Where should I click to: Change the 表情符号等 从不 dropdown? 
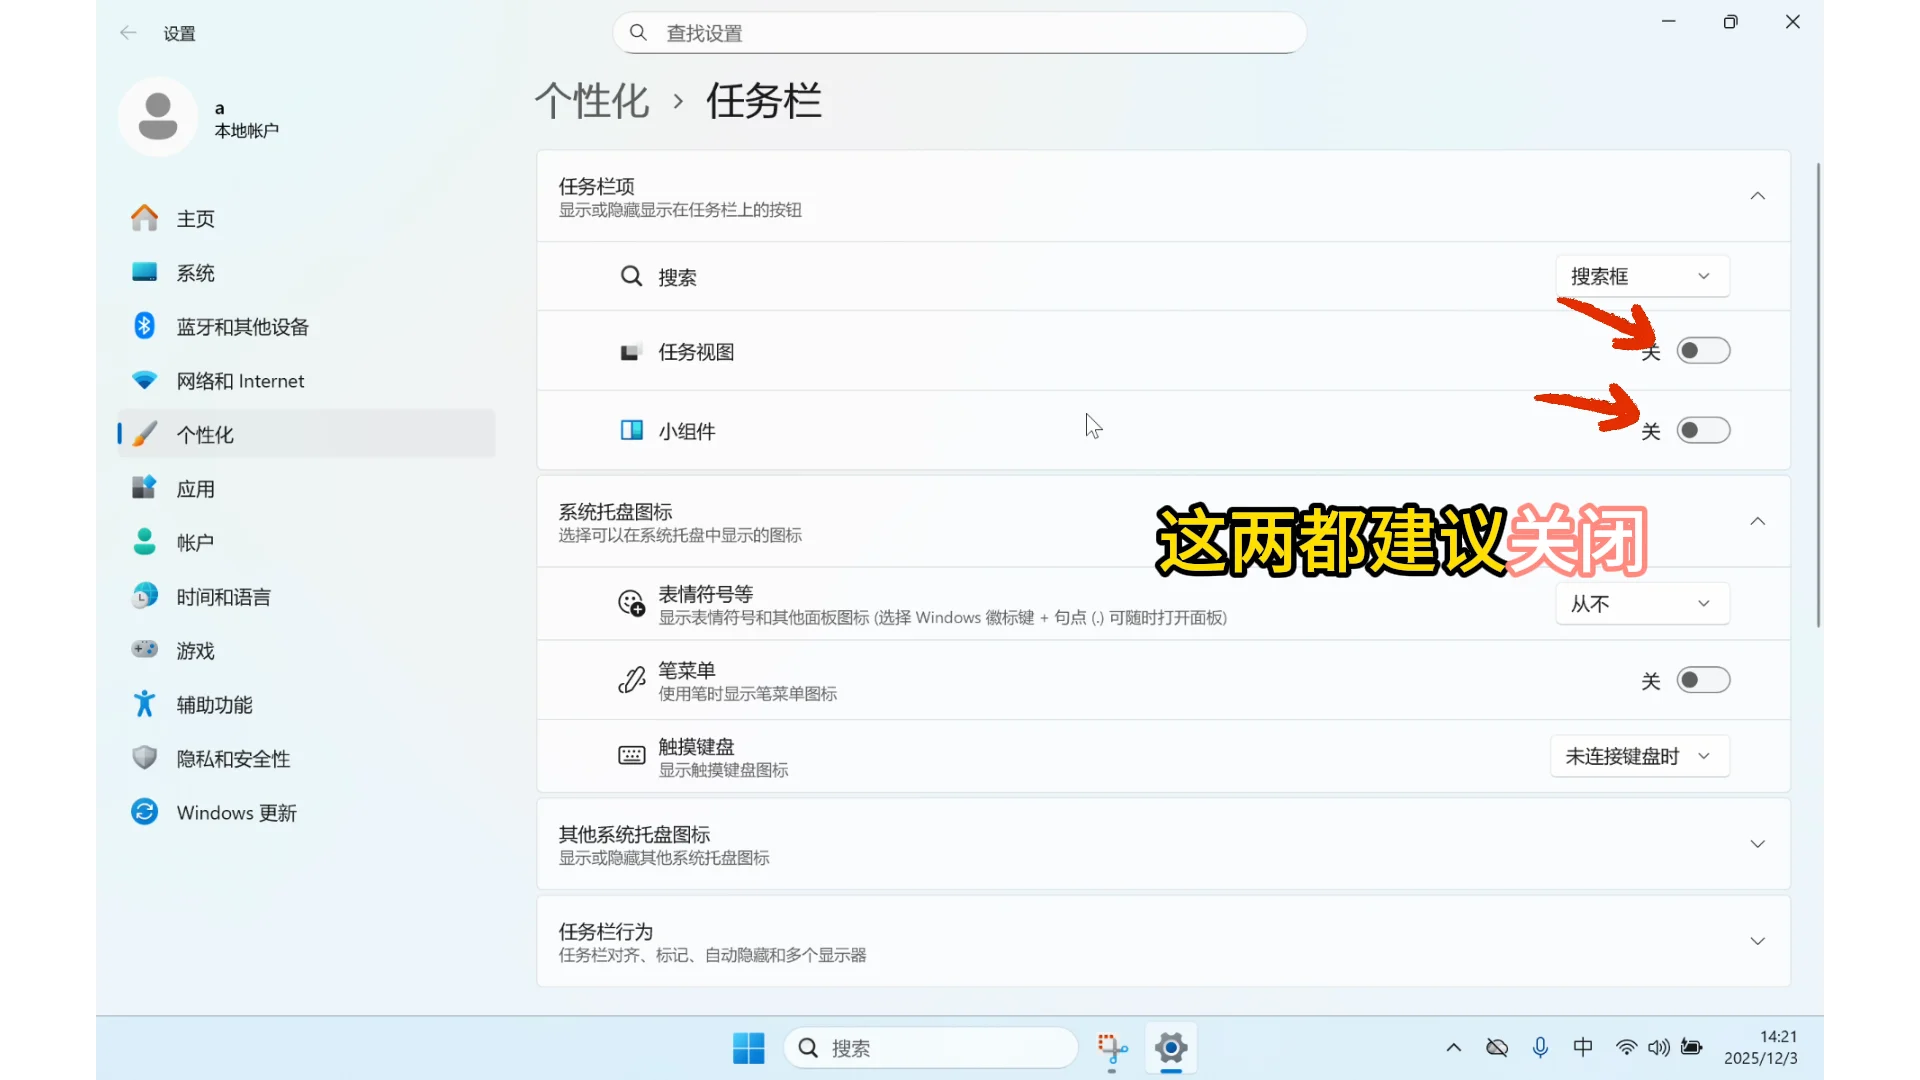coord(1641,603)
